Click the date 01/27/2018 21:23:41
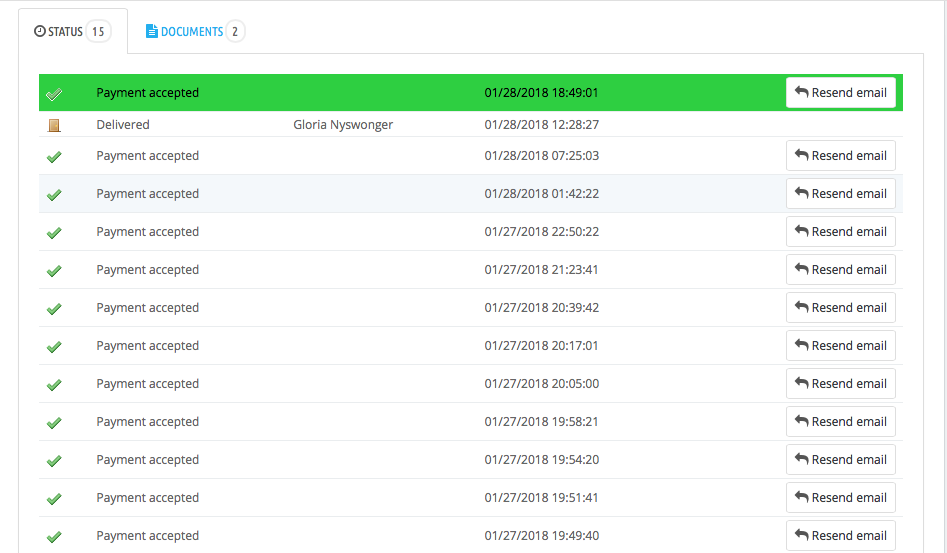The height and width of the screenshot is (553, 947). [541, 270]
